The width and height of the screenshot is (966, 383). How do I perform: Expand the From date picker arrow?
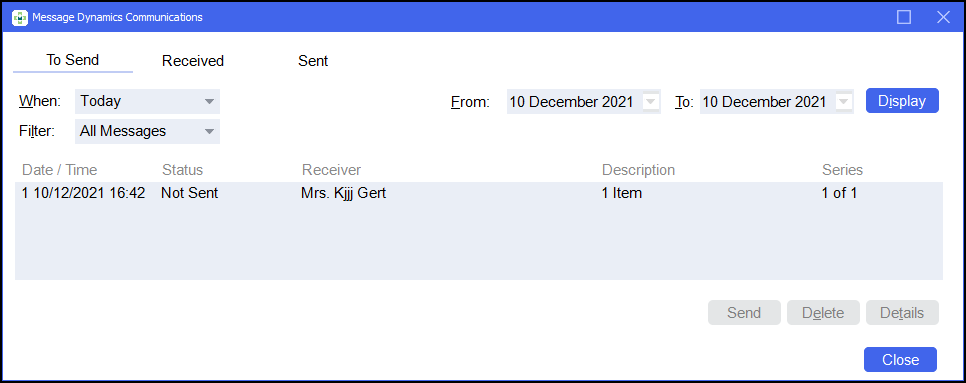650,102
